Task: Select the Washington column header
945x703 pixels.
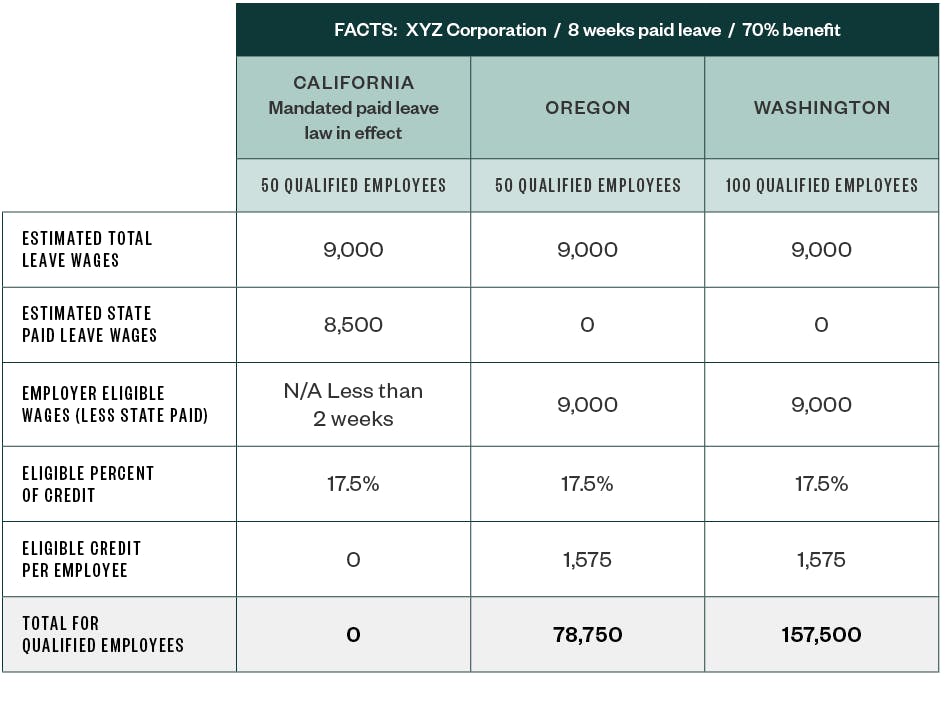Action: coord(821,108)
